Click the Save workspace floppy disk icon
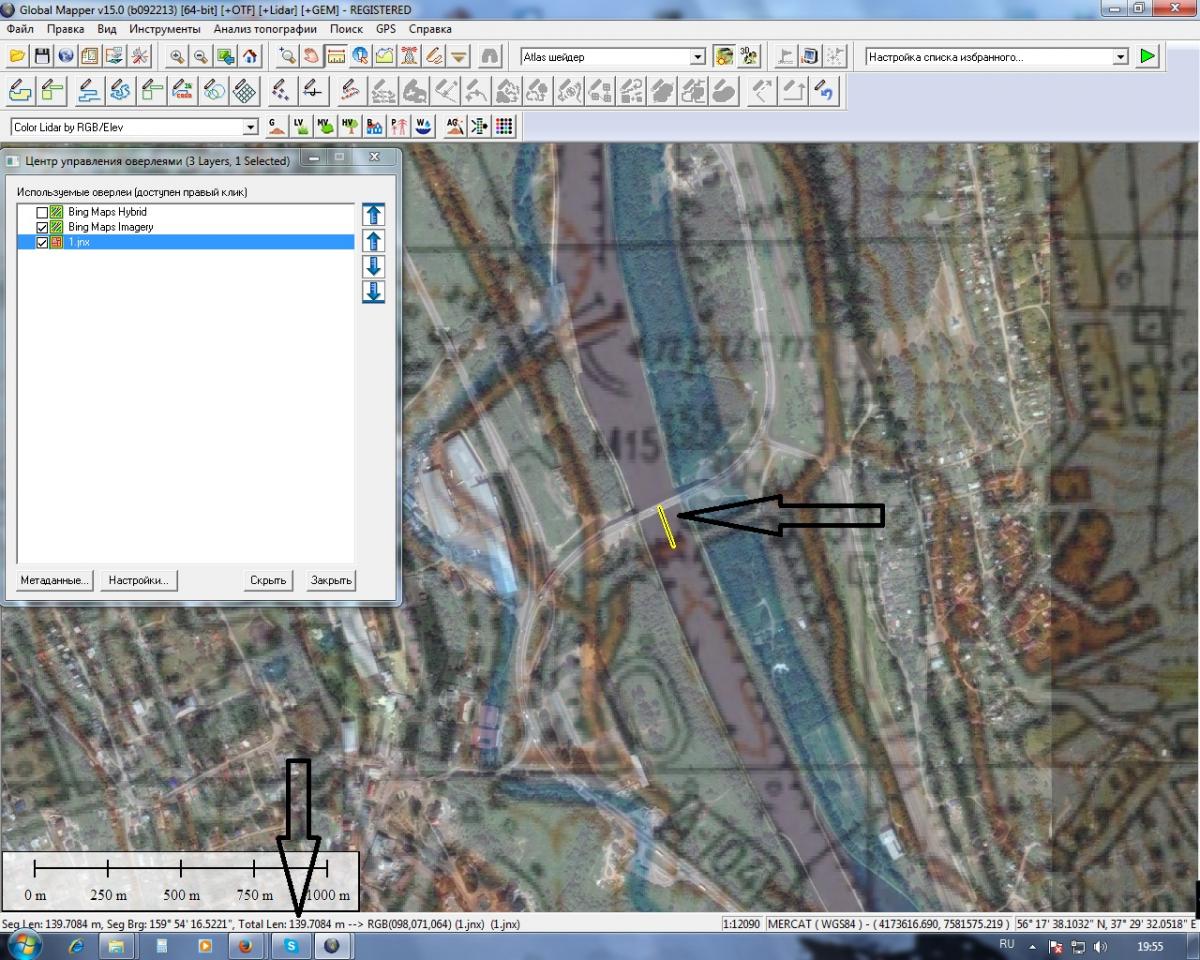This screenshot has width=1200, height=960. click(x=42, y=57)
